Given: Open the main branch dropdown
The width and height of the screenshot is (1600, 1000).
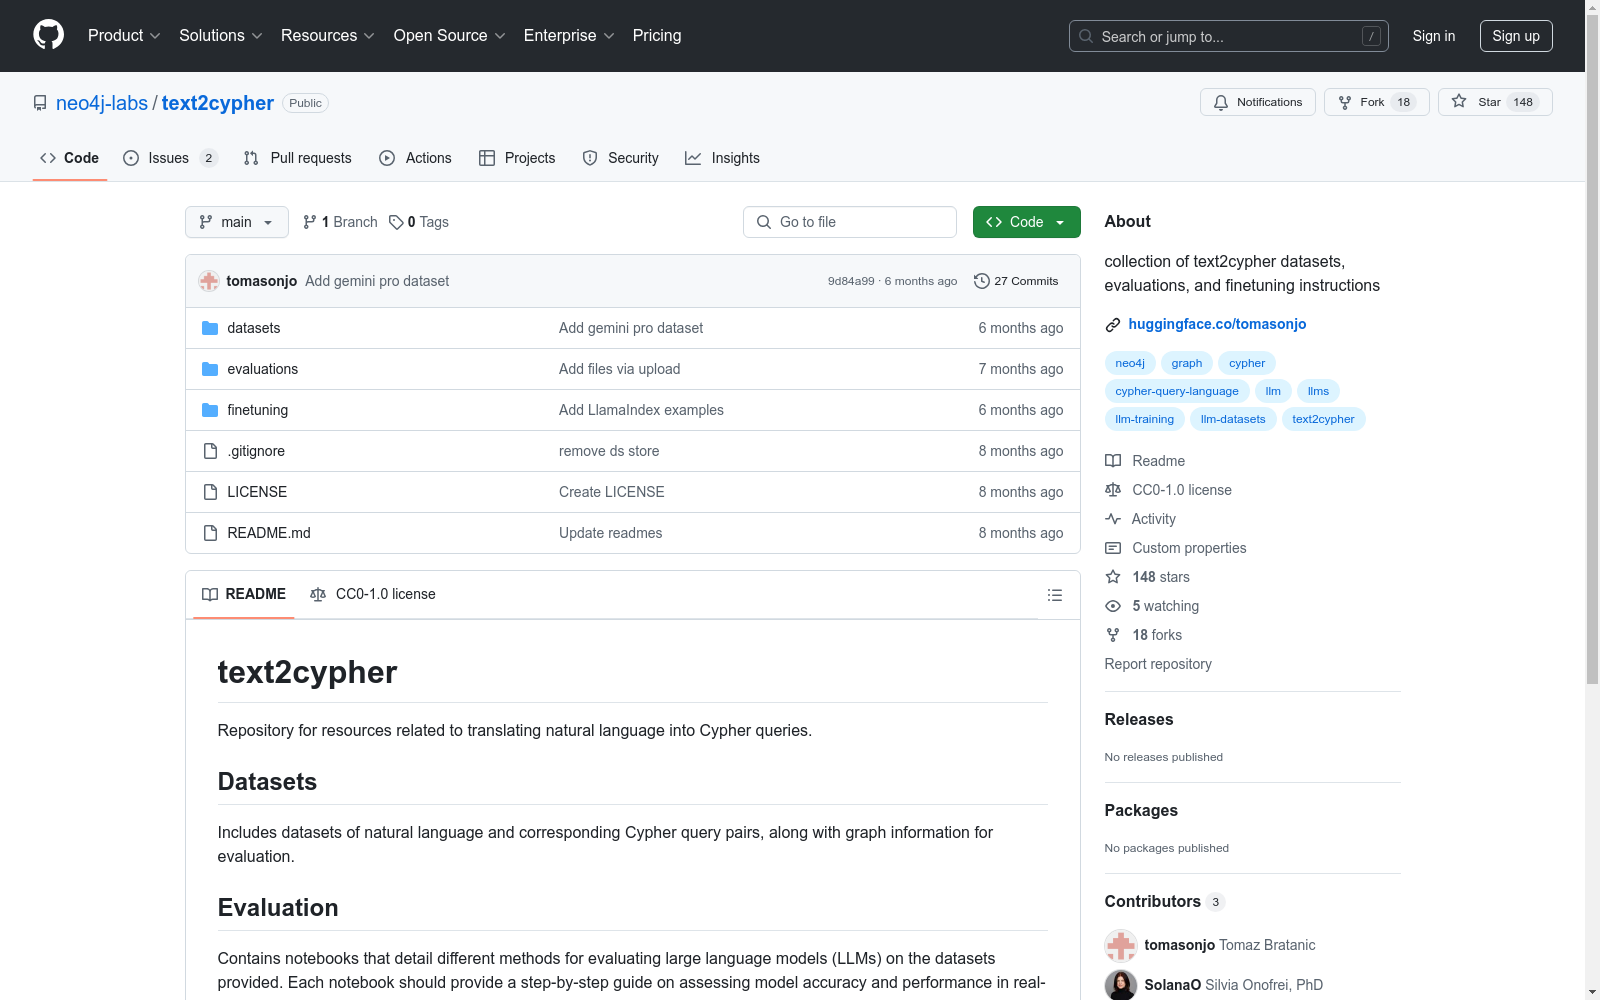Looking at the screenshot, I should [x=237, y=222].
